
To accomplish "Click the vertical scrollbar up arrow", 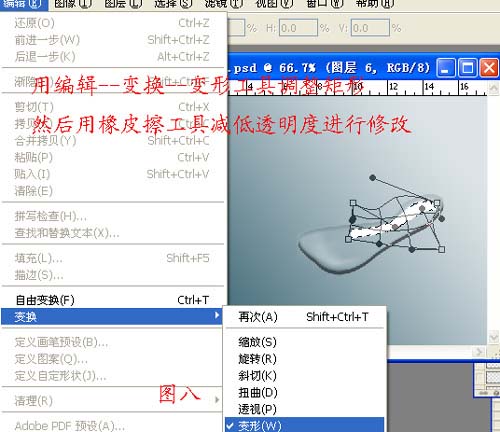I will (493, 88).
